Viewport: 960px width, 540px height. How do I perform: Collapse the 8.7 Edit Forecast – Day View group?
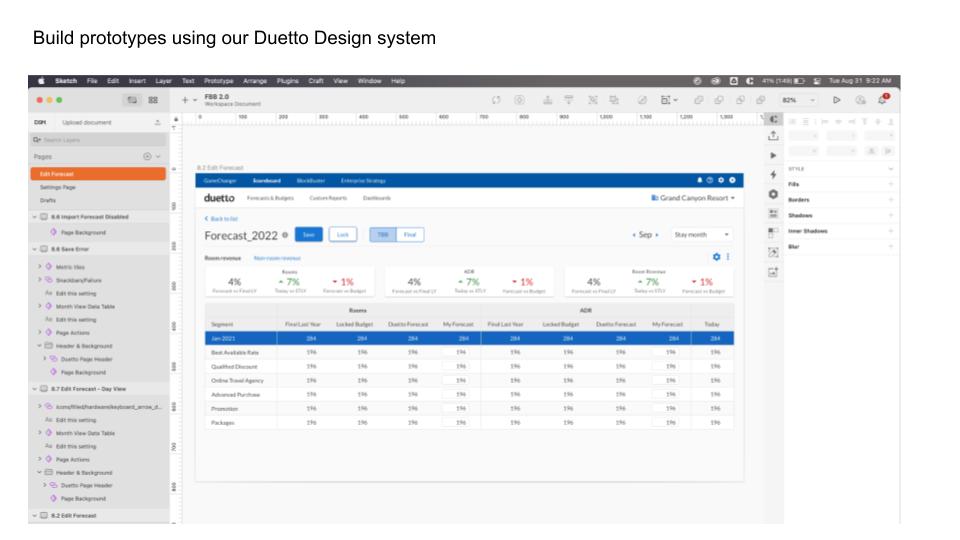pyautogui.click(x=35, y=387)
